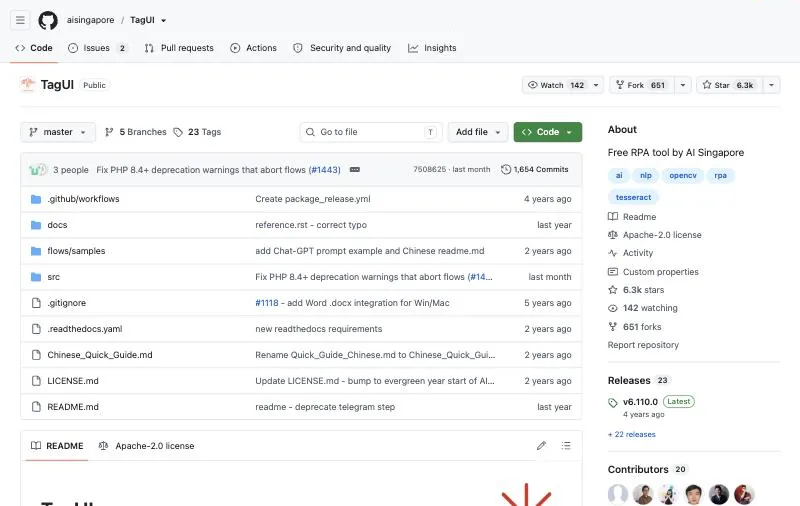View 23 Tags

click(197, 132)
